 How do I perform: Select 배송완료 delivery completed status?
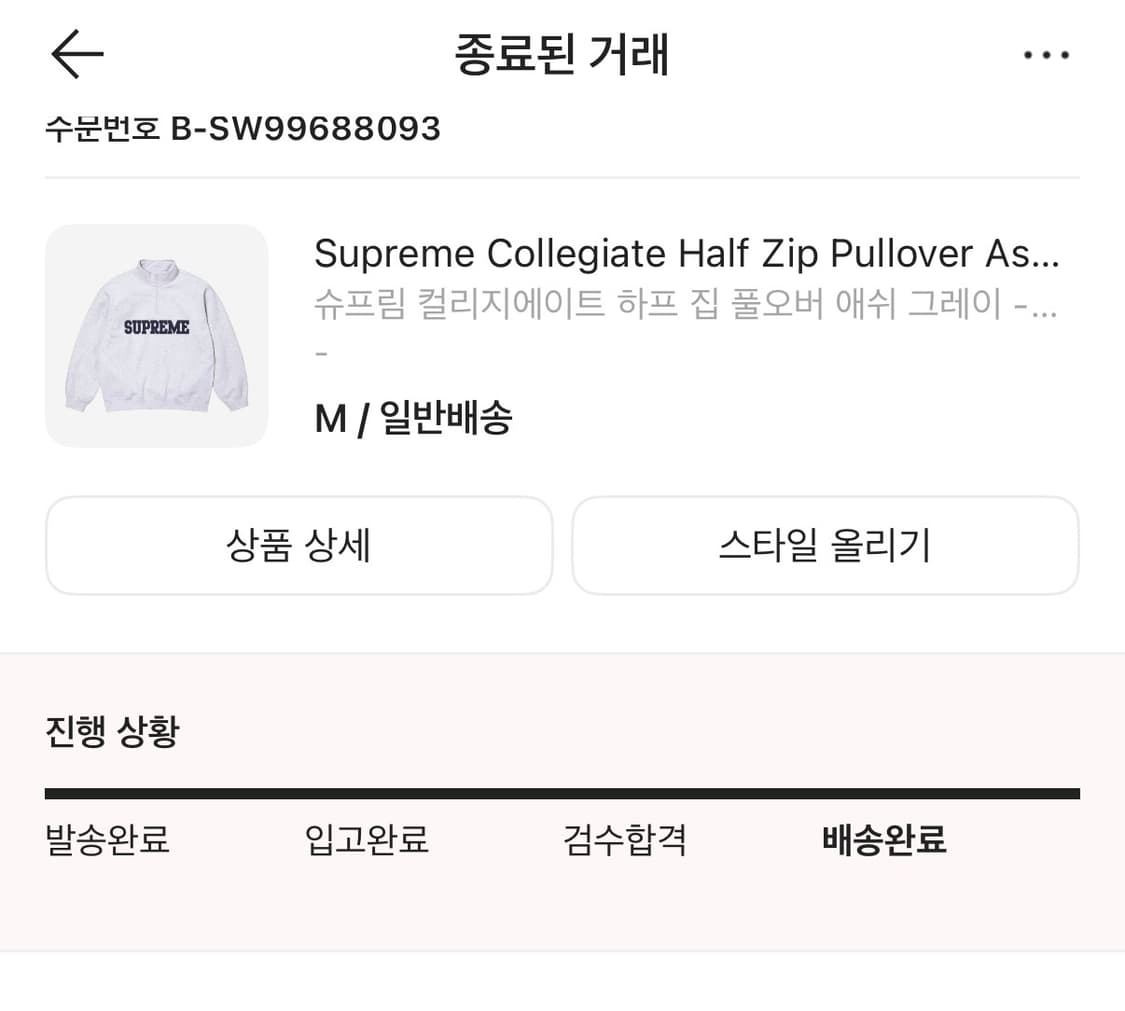pos(884,841)
